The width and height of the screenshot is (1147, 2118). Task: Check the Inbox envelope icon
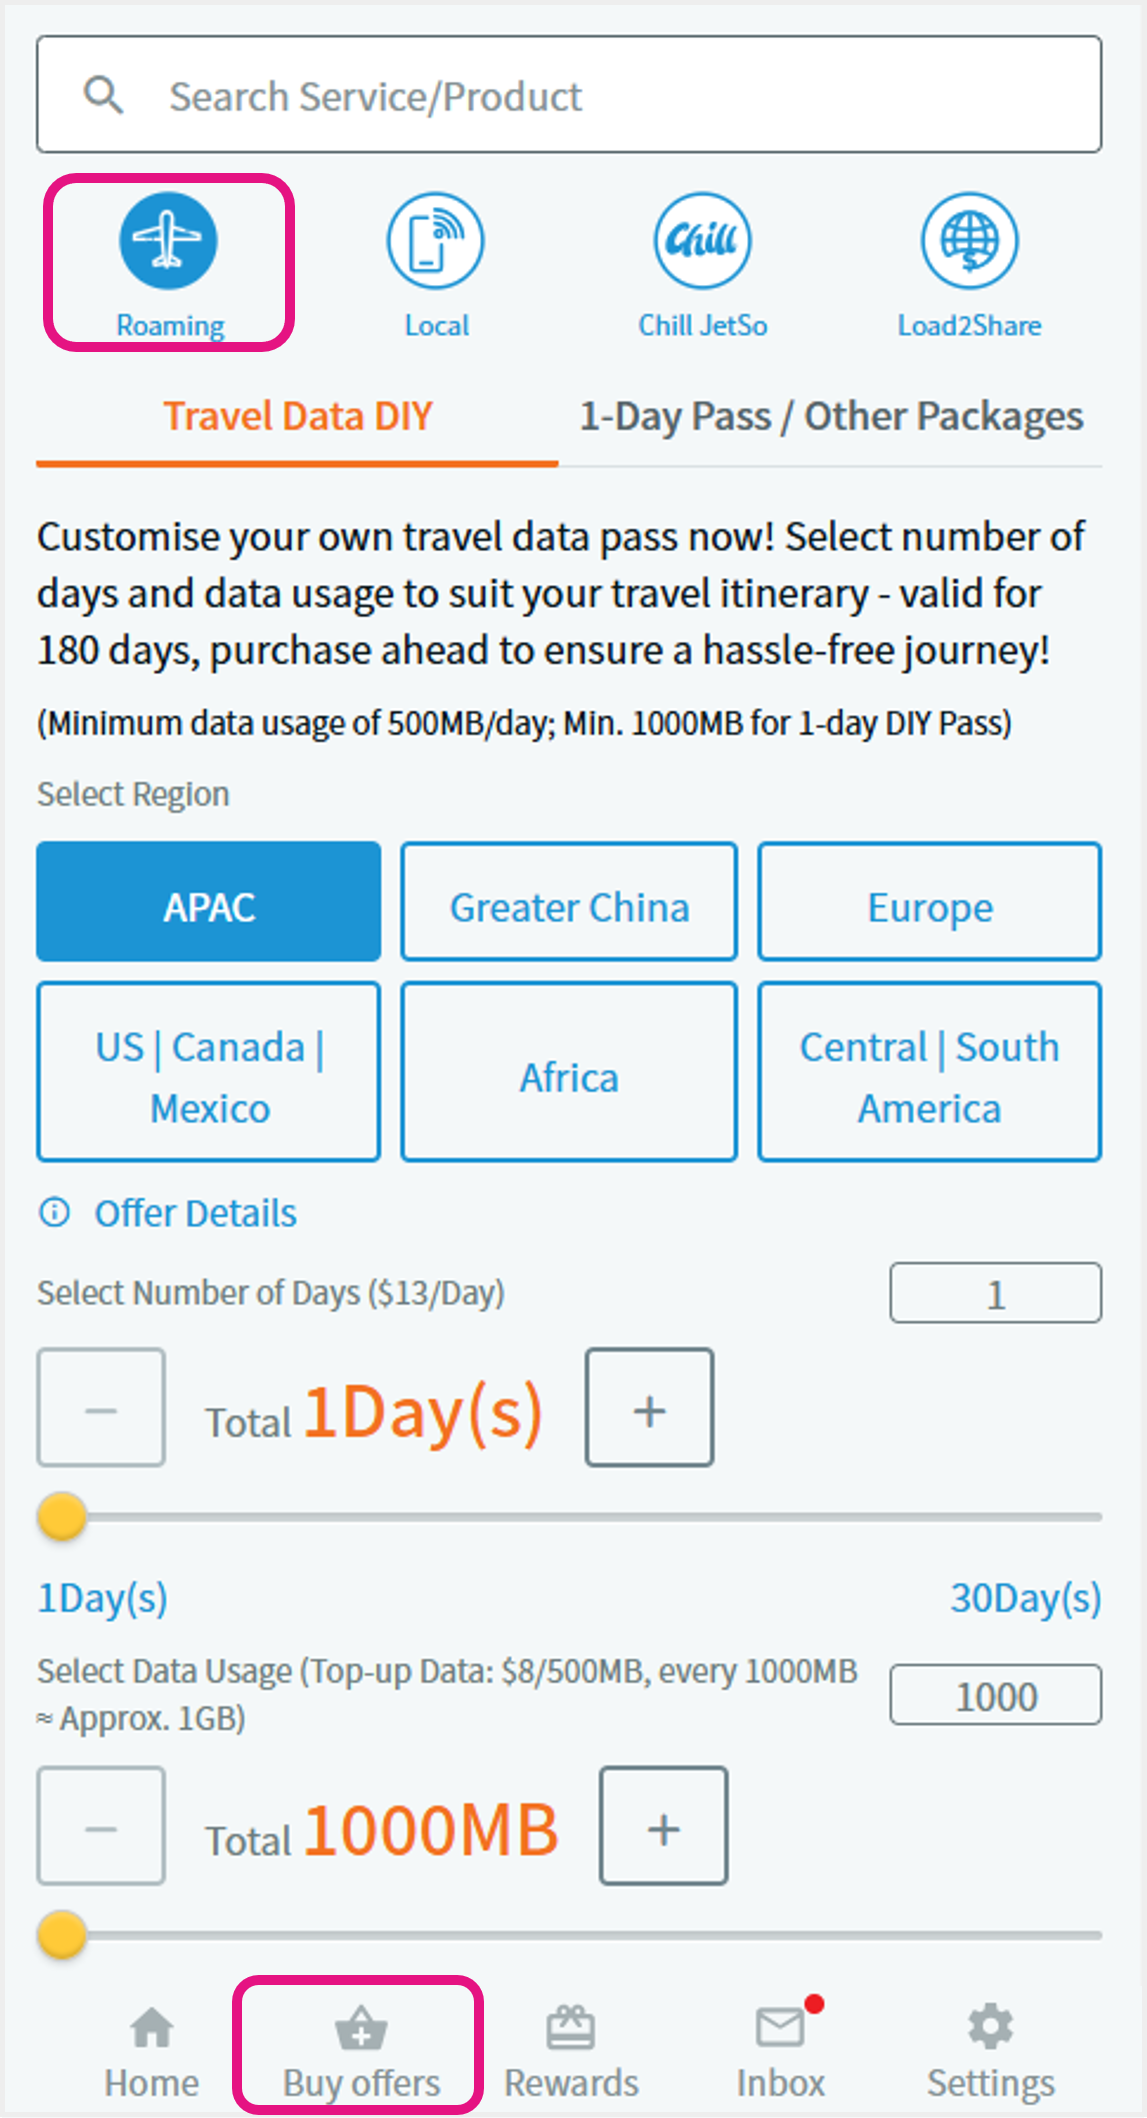tap(781, 2027)
